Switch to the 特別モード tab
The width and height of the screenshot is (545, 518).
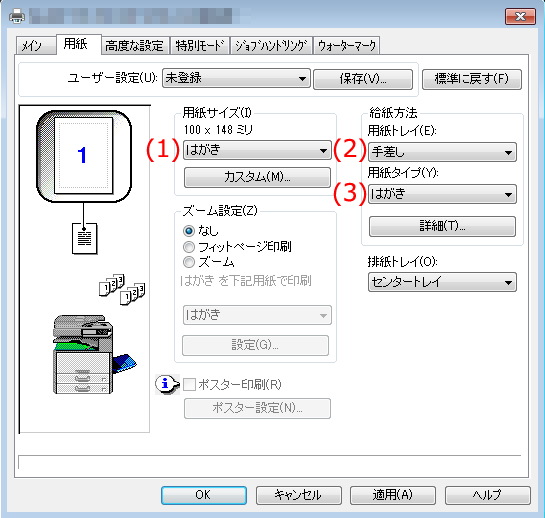200,46
